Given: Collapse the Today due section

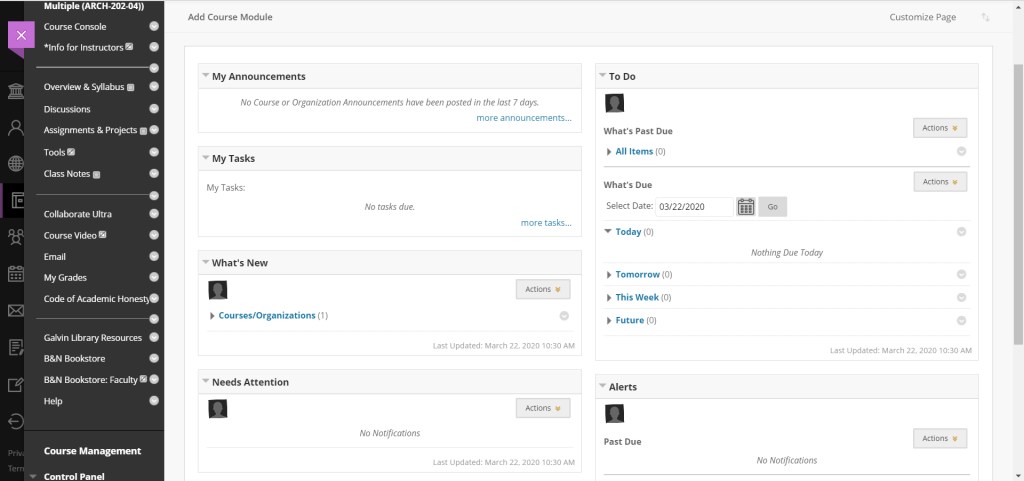Looking at the screenshot, I should click(x=610, y=232).
